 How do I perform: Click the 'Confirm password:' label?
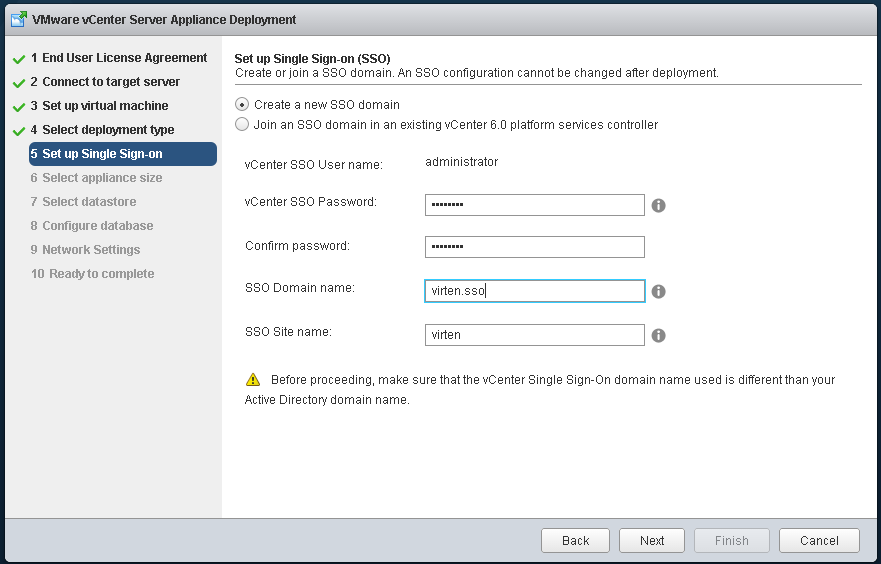(297, 246)
